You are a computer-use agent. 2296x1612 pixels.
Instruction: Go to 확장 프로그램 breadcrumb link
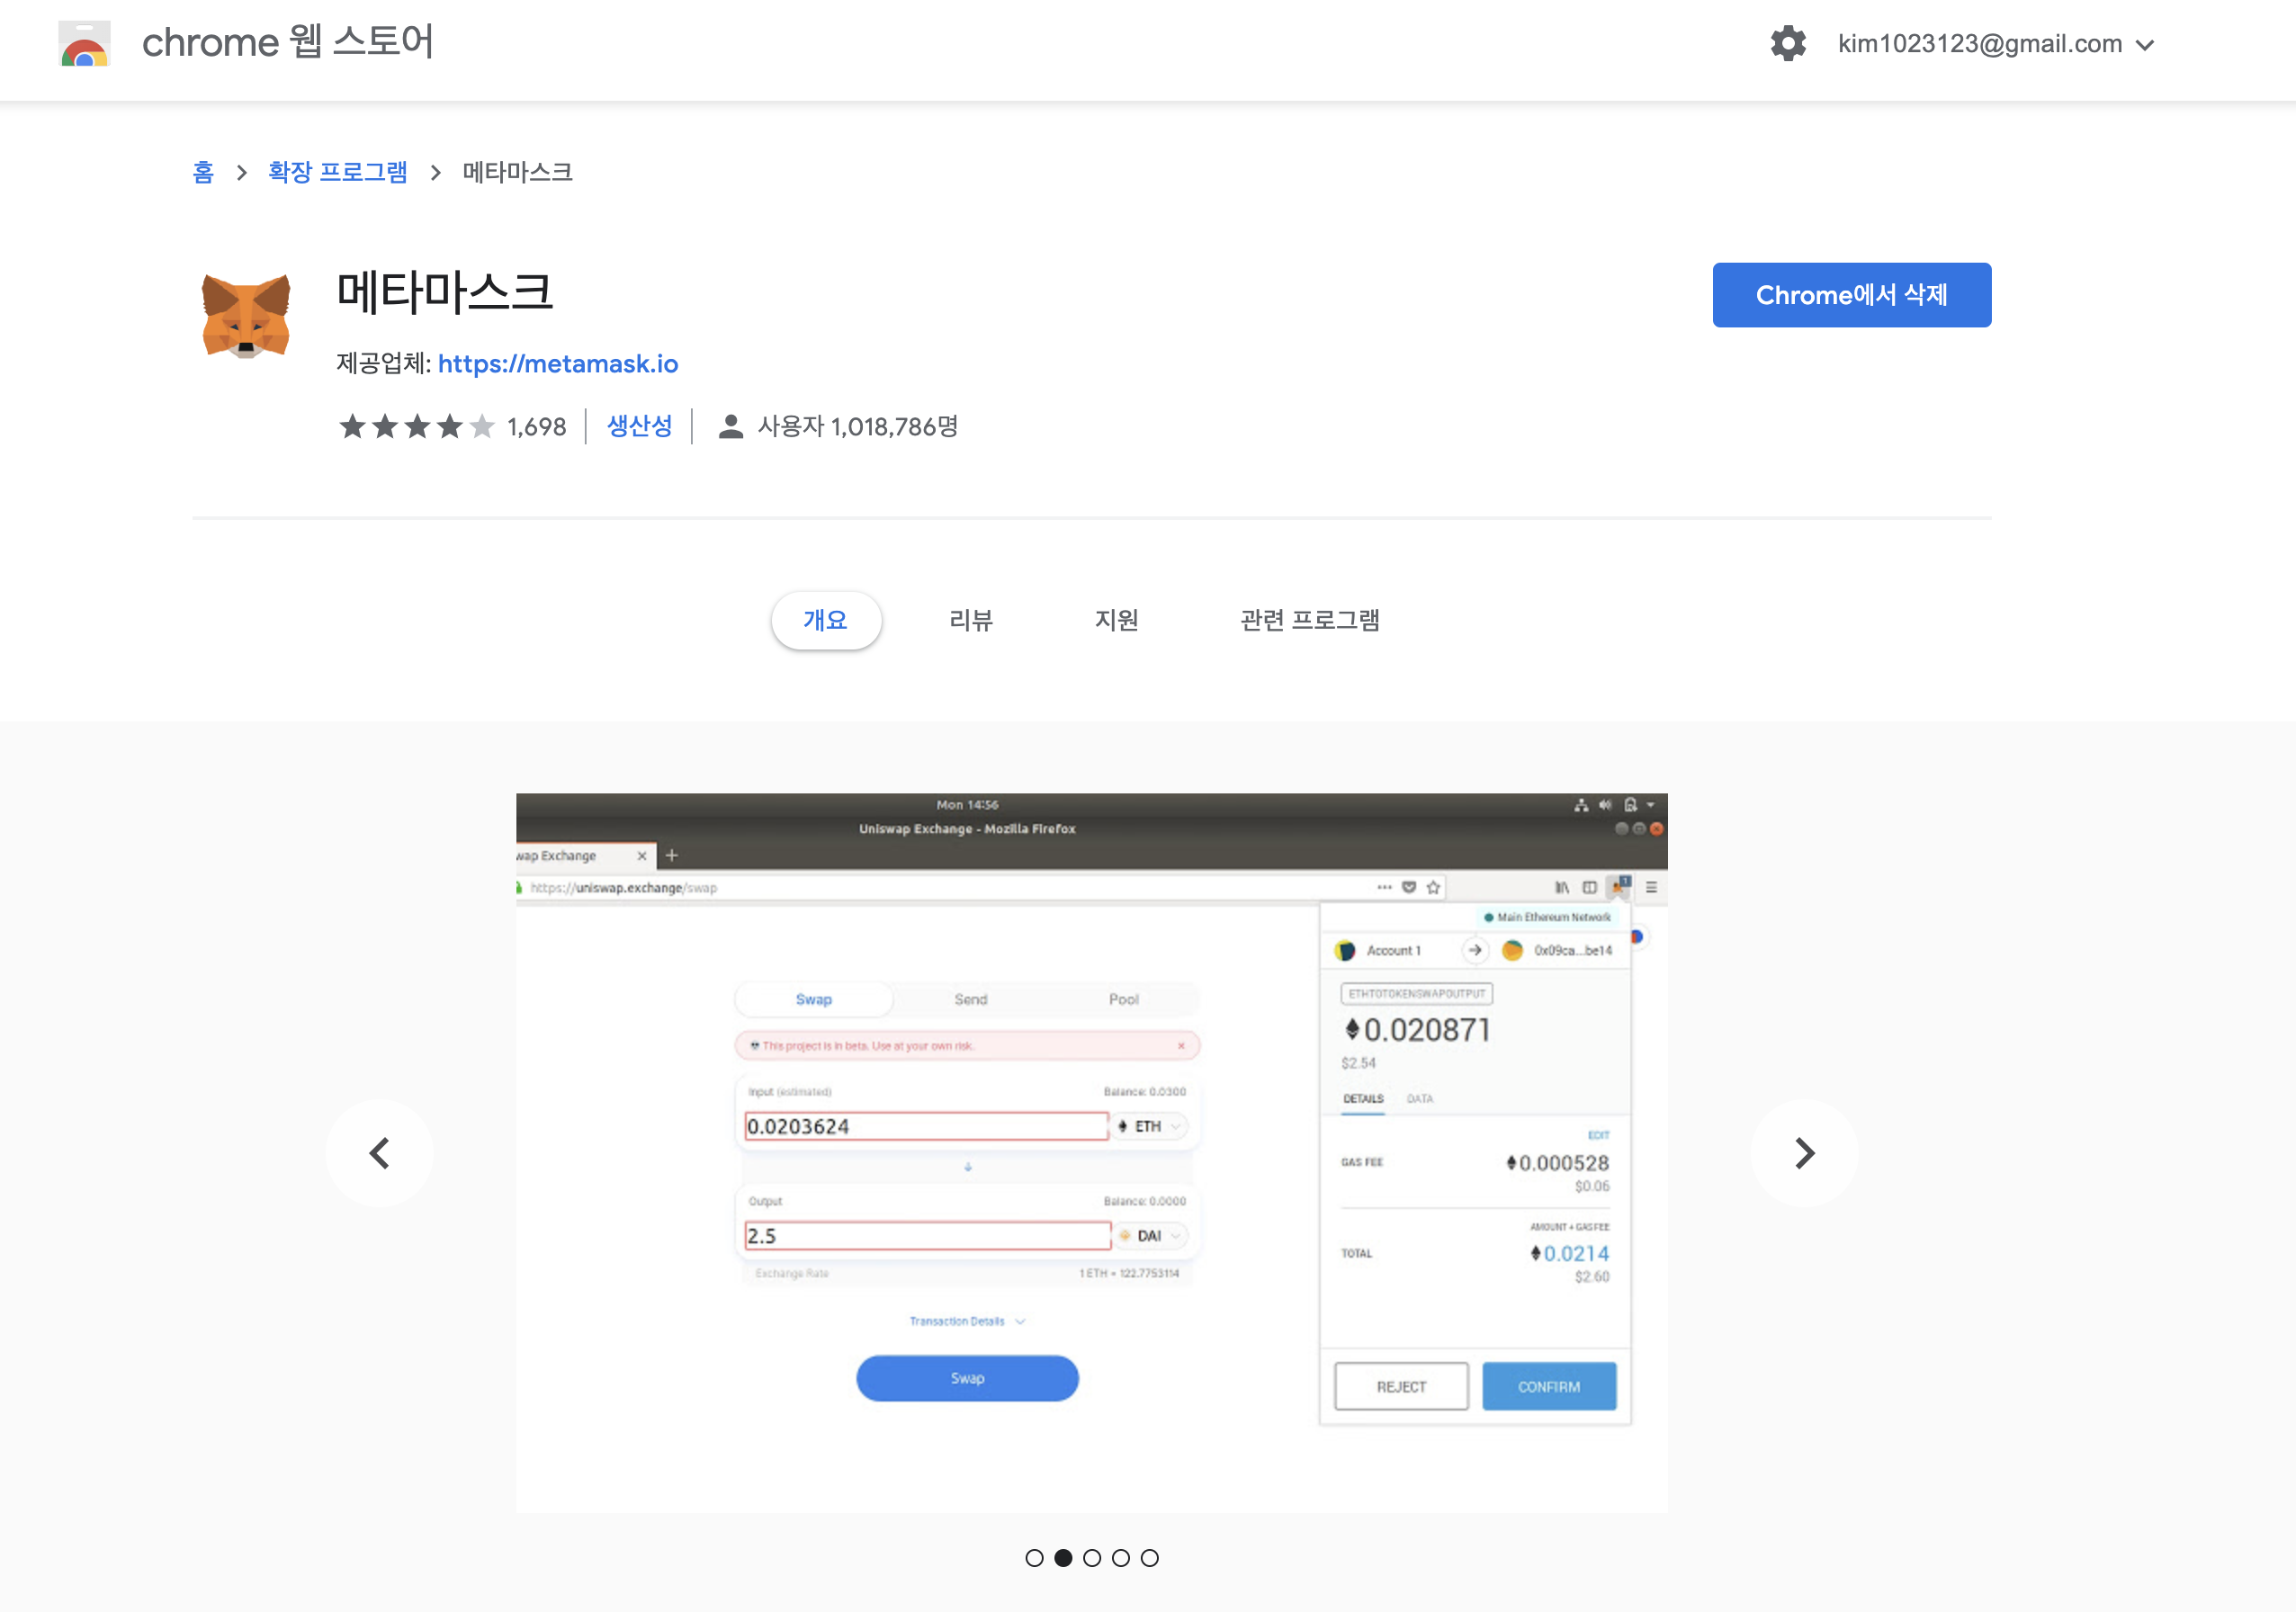[x=337, y=172]
